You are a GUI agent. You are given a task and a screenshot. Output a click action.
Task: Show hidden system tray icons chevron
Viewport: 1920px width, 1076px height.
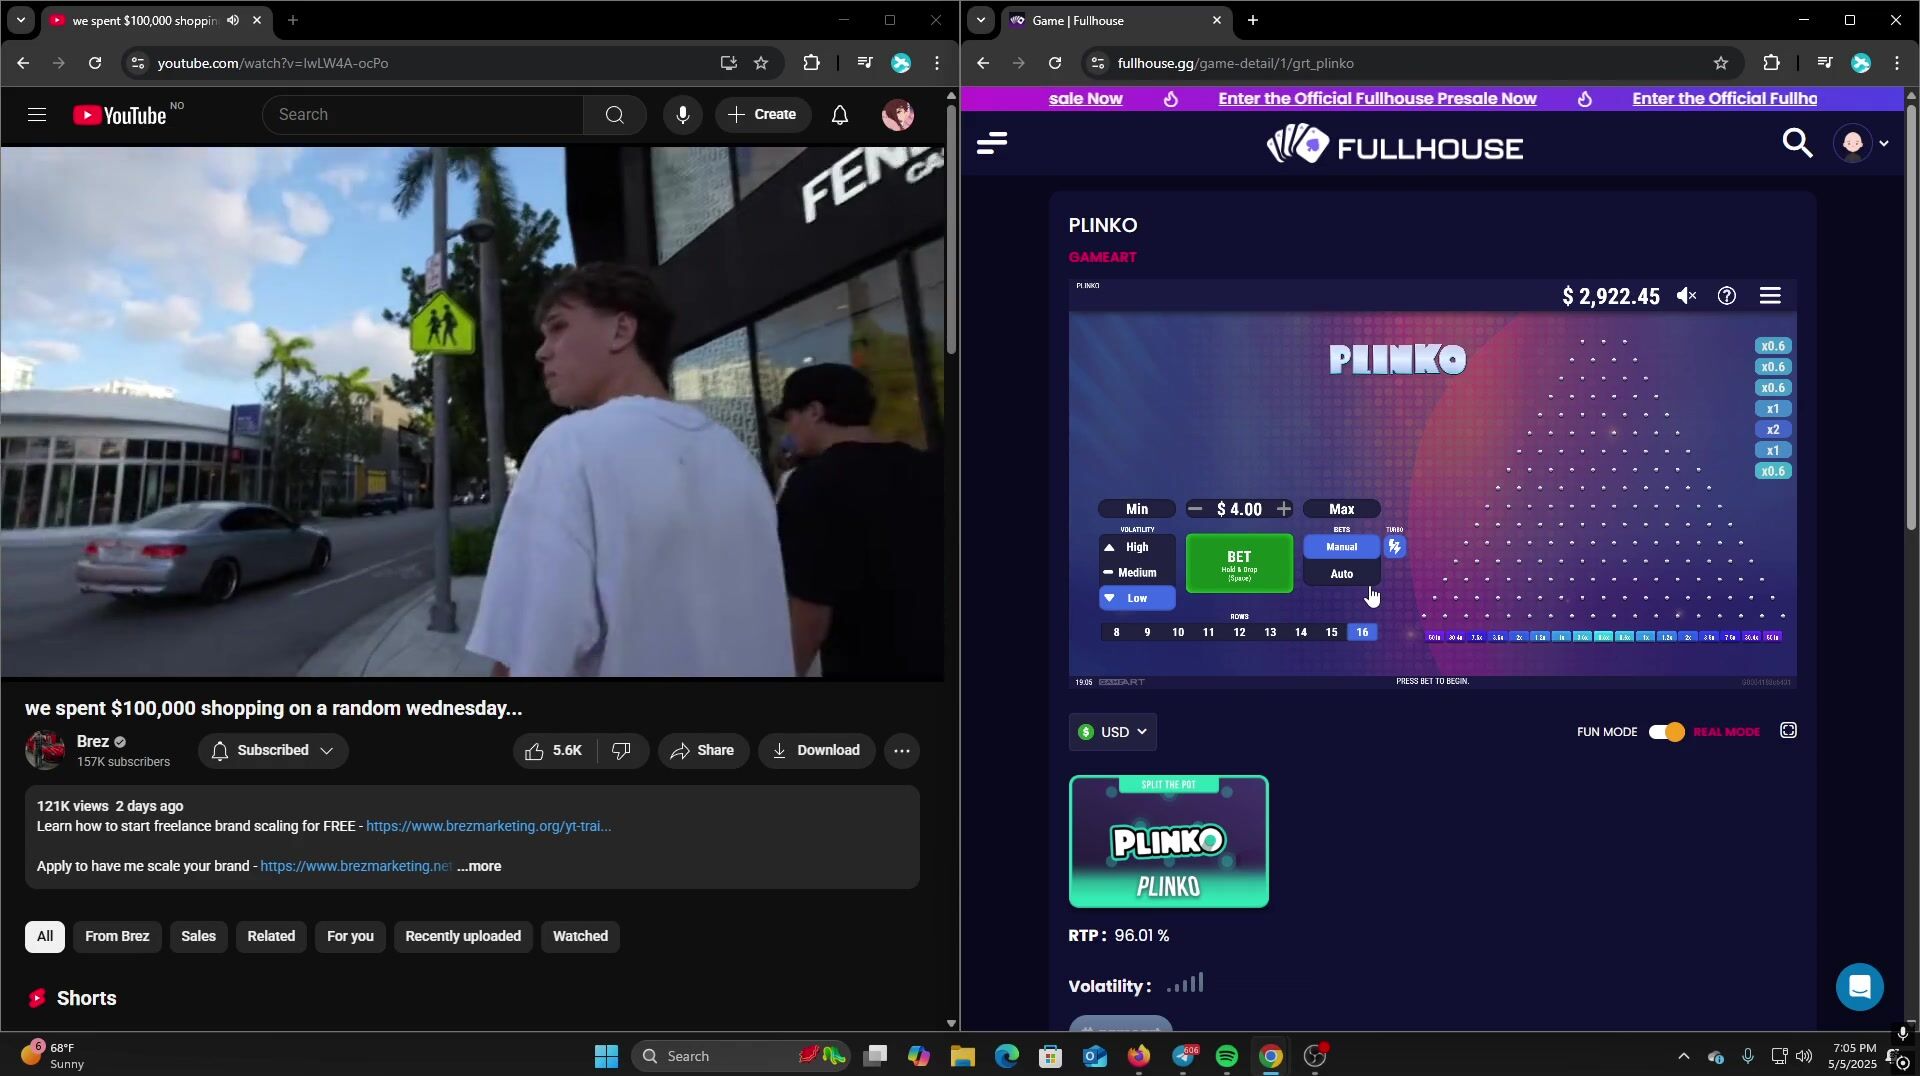click(1683, 1056)
